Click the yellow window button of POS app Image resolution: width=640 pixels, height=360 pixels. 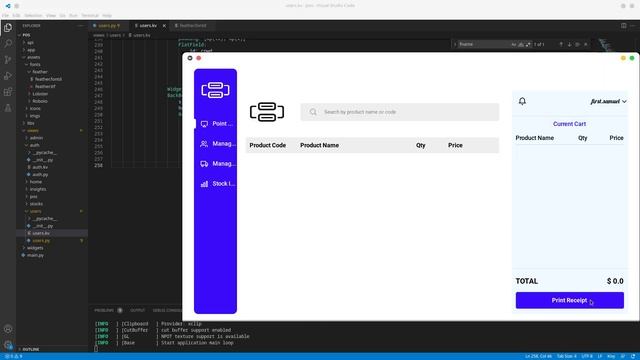click(x=623, y=58)
